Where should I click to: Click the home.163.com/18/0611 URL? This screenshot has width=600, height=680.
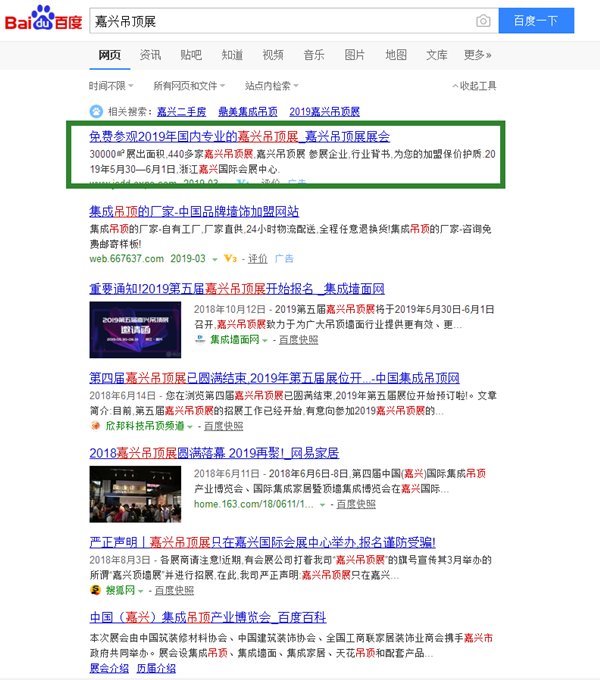point(254,504)
